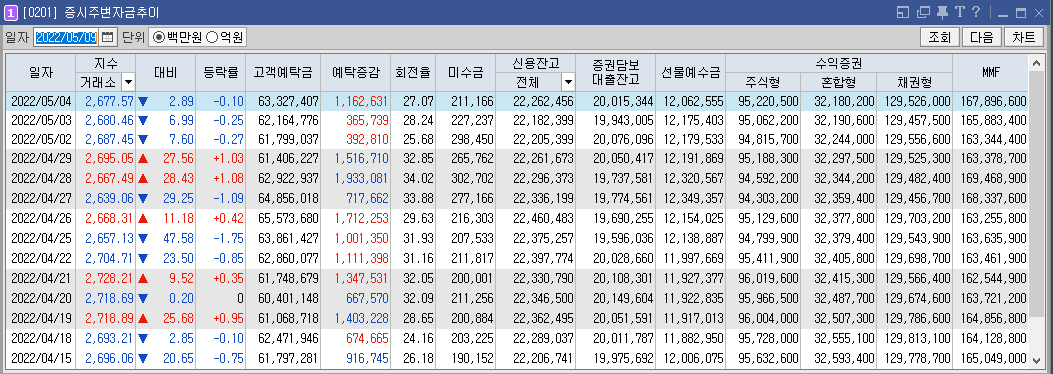
Task: Click the 대비 column header
Action: pyautogui.click(x=165, y=73)
